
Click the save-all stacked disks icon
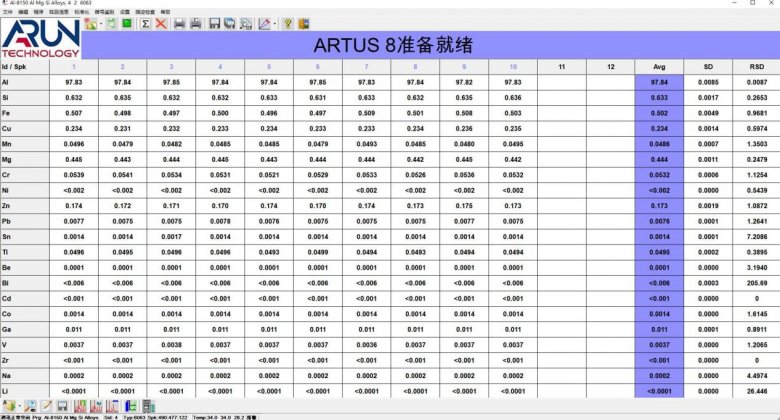pyautogui.click(x=230, y=23)
